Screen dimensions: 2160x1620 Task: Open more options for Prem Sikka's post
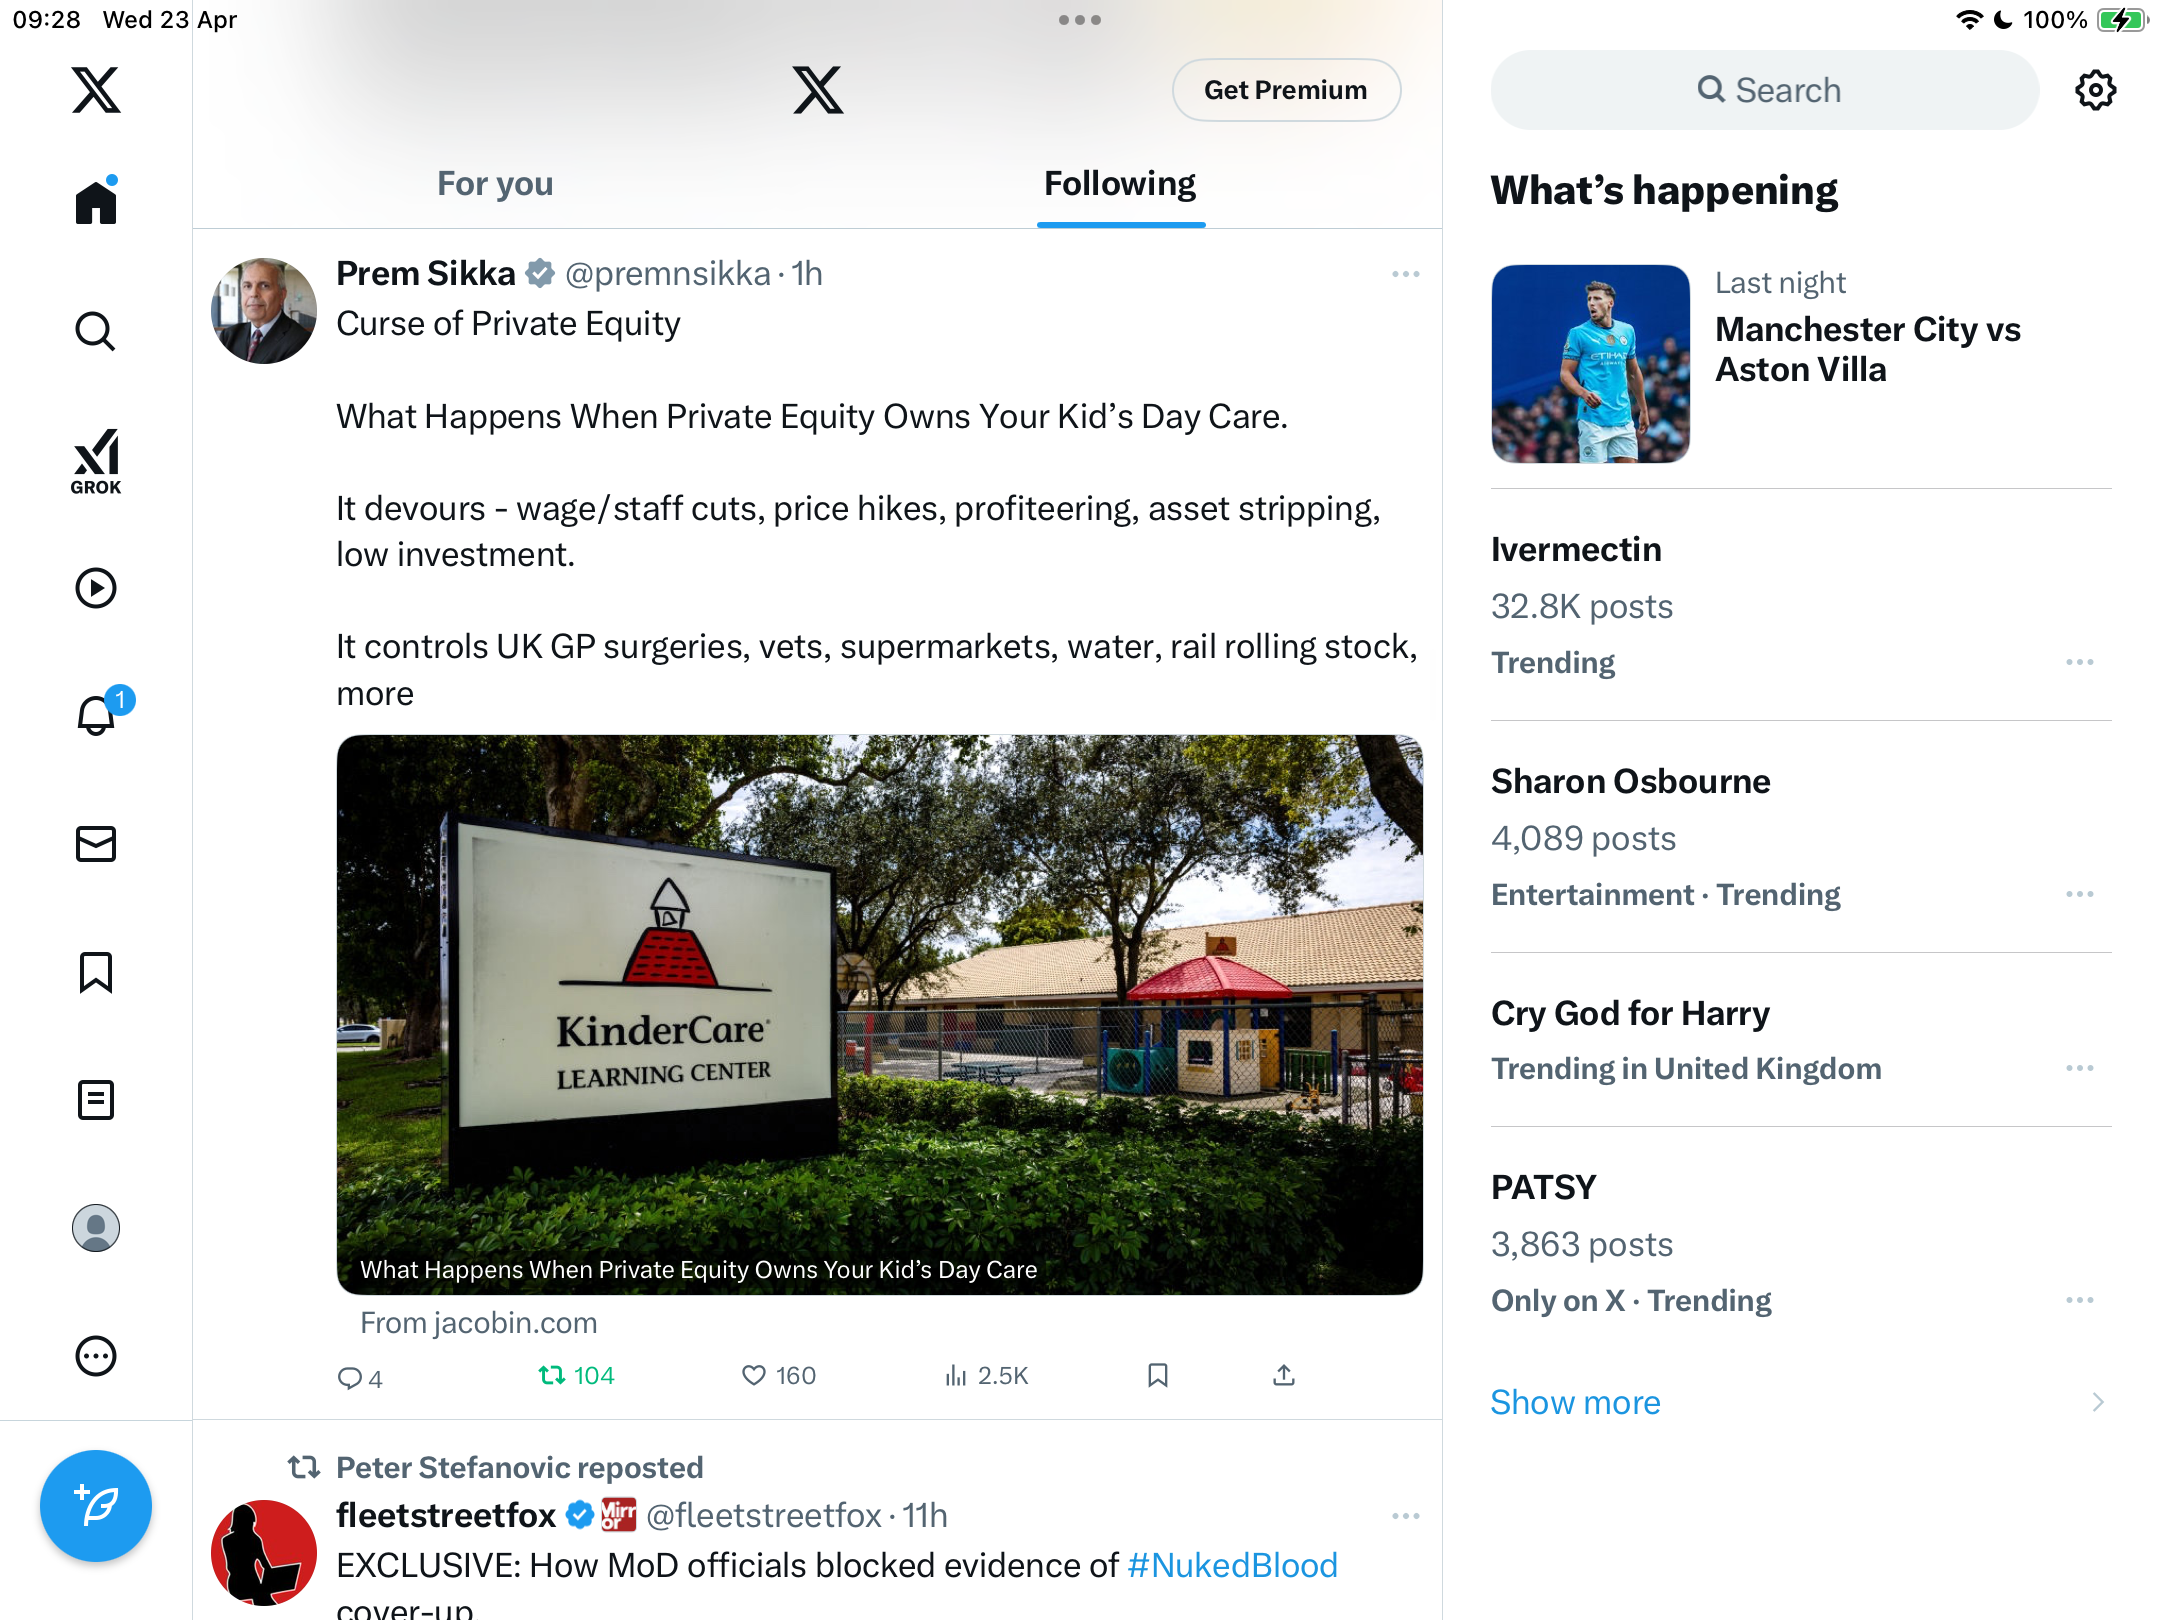point(1405,274)
